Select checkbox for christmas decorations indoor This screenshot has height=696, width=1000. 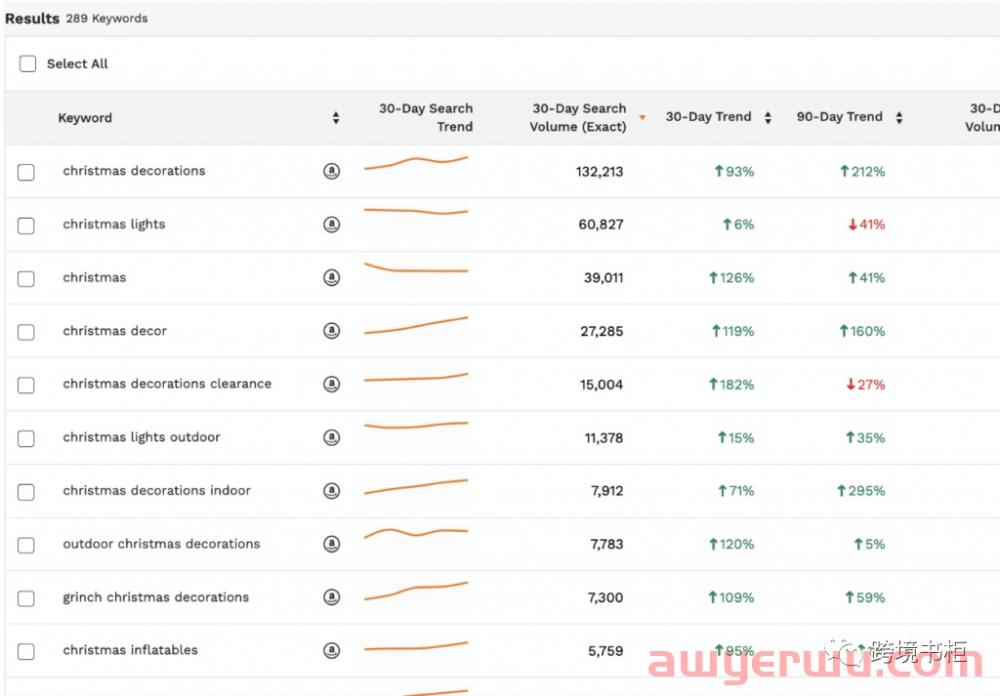(26, 492)
